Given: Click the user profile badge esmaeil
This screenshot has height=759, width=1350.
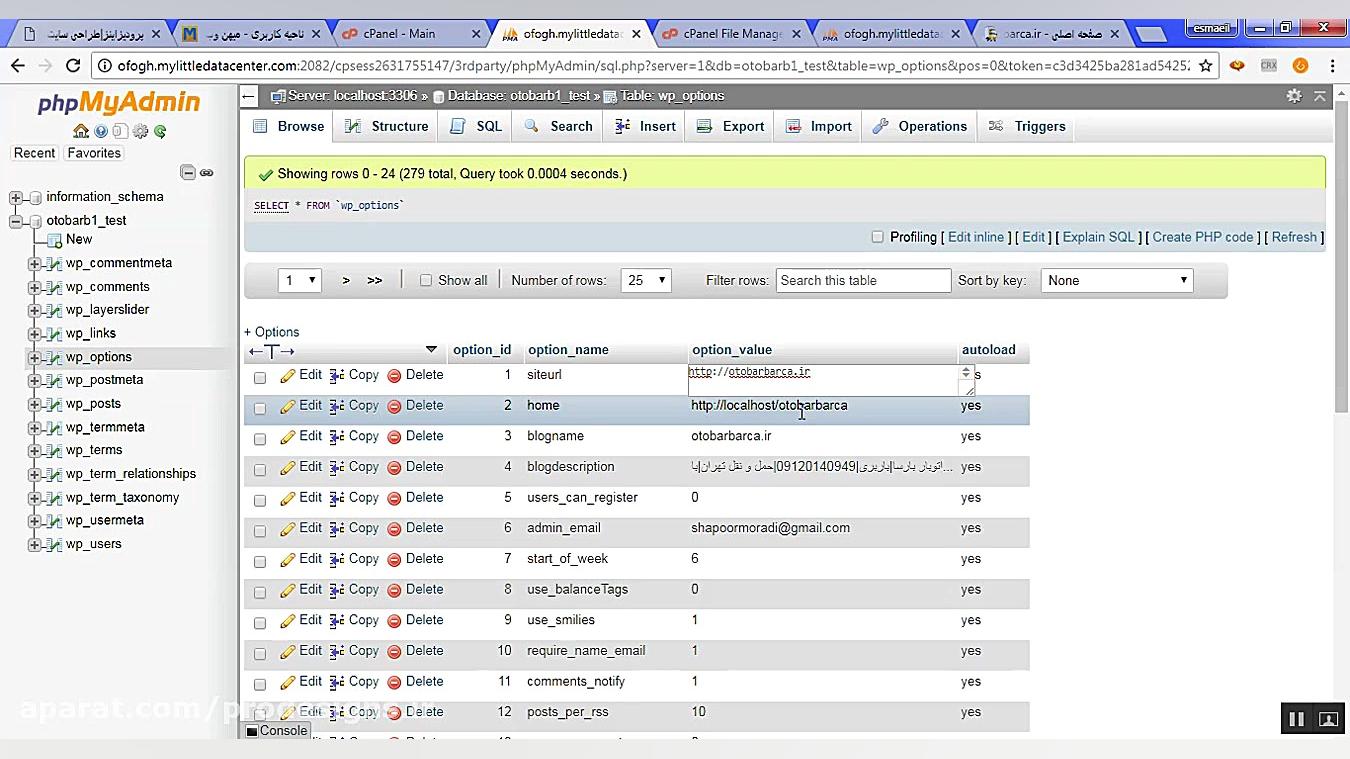Looking at the screenshot, I should point(1211,28).
